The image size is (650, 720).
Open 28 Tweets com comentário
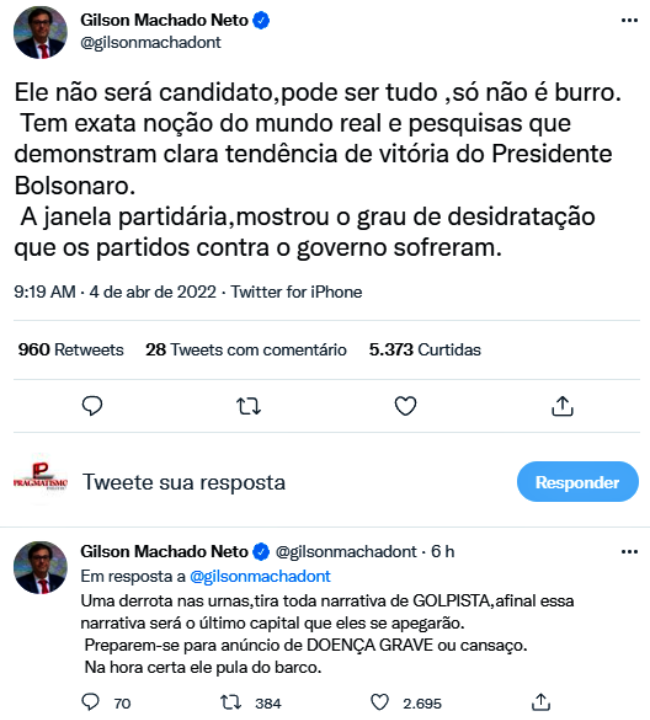pyautogui.click(x=246, y=350)
